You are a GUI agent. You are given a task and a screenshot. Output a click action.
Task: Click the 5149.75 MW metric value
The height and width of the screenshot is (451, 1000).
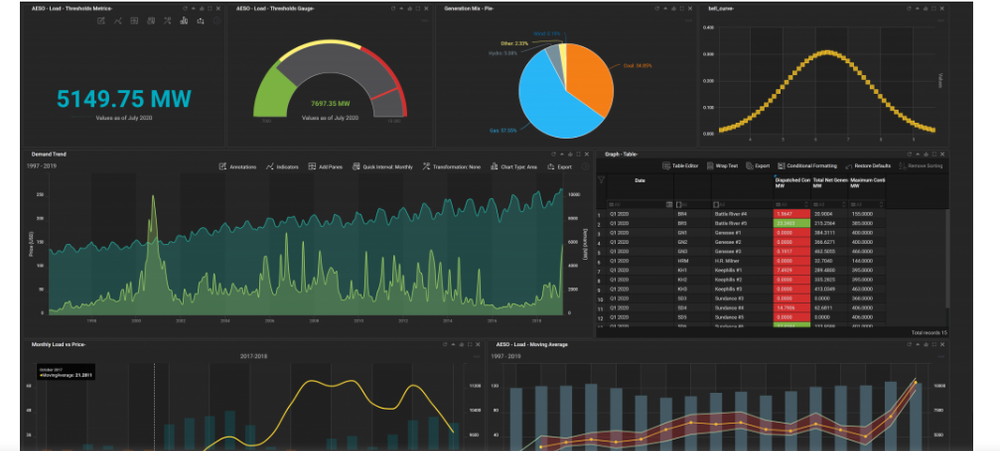(x=124, y=99)
